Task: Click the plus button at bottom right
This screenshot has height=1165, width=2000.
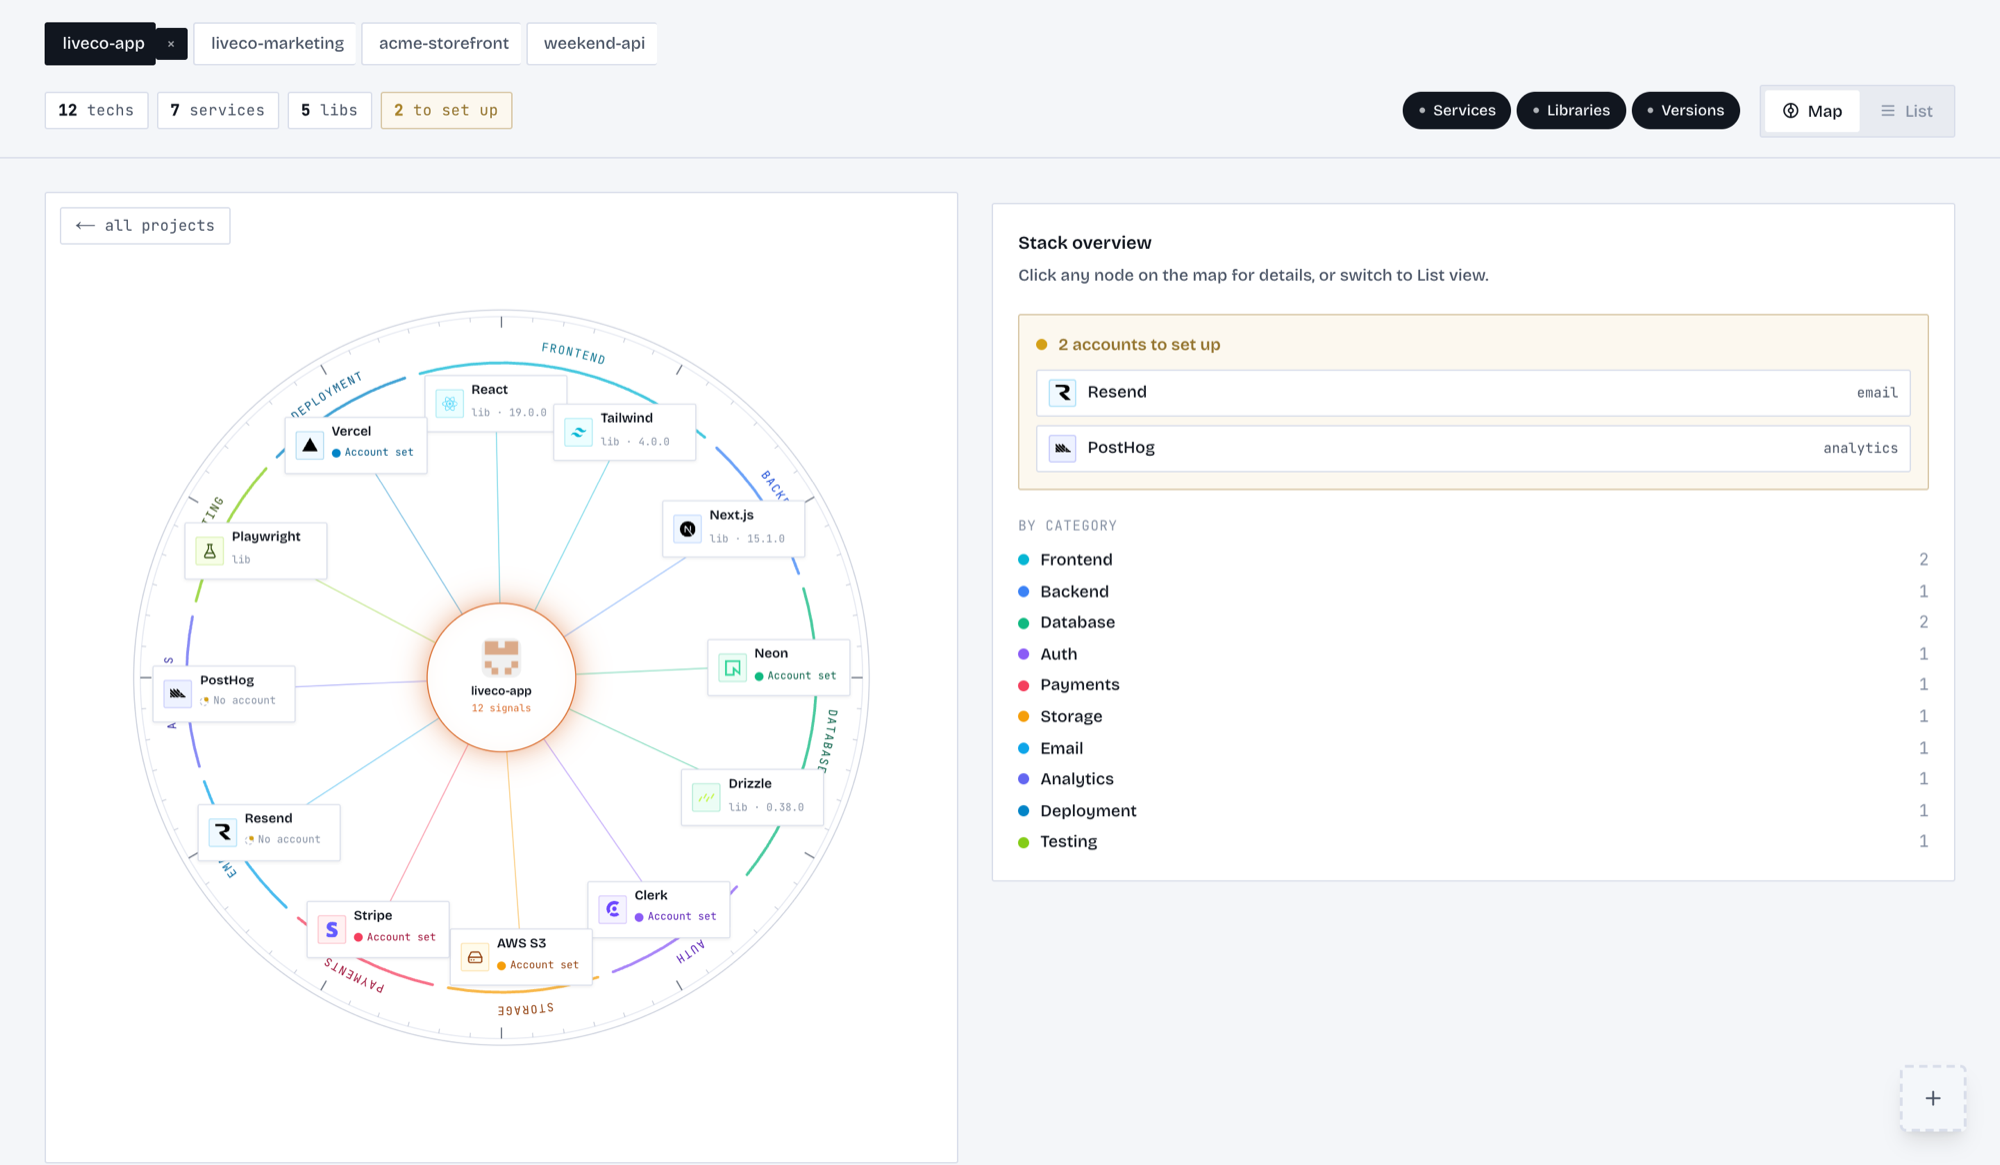Action: pyautogui.click(x=1933, y=1098)
